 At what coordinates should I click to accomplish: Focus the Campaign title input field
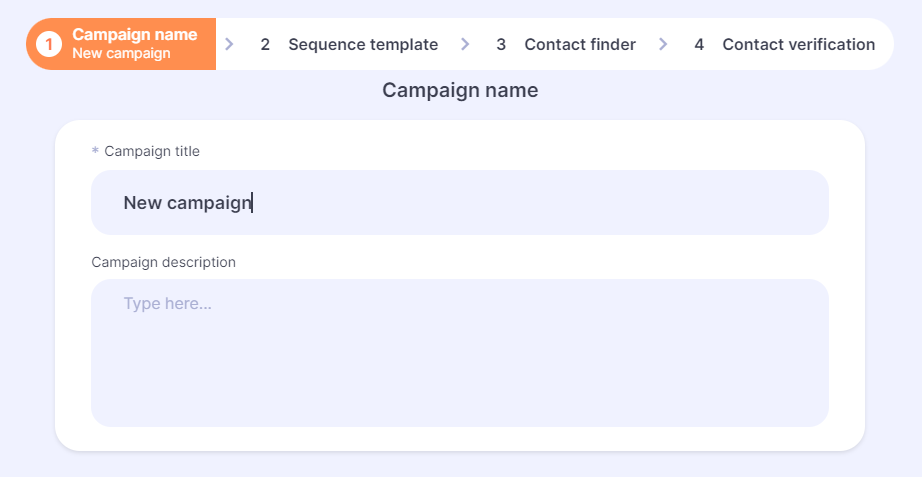pos(460,202)
